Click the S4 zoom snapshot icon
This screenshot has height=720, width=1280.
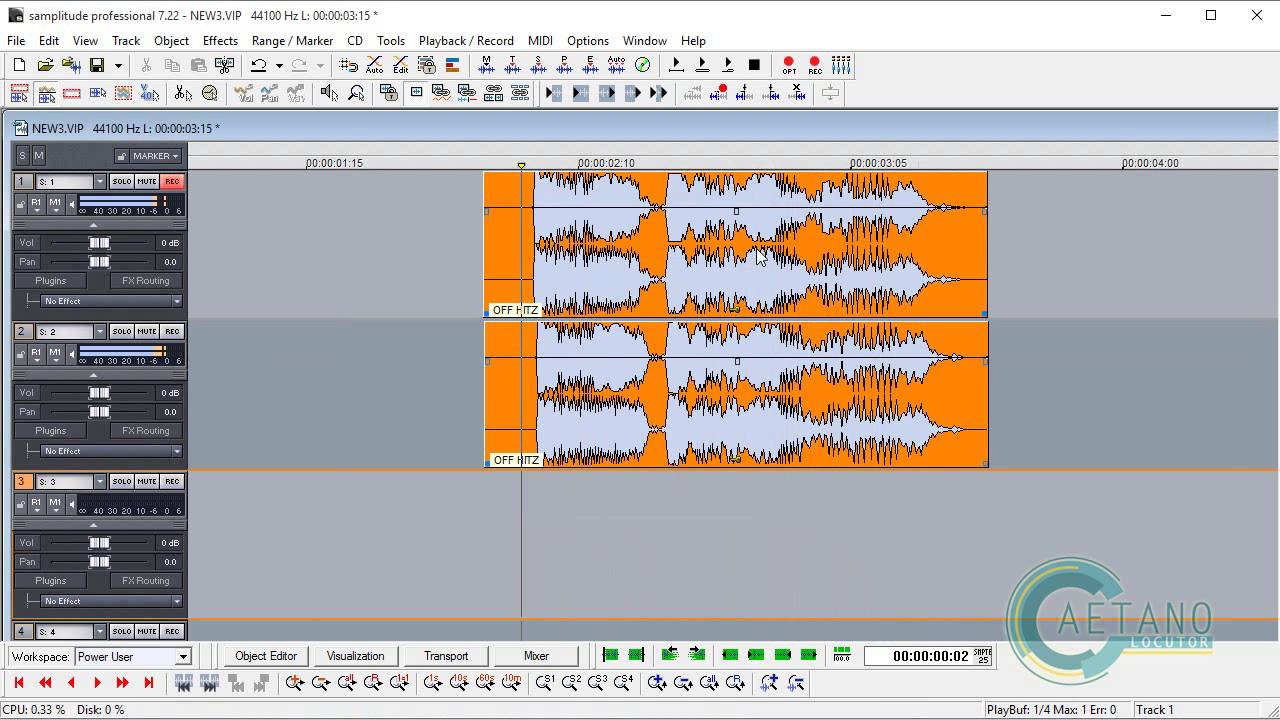623,683
